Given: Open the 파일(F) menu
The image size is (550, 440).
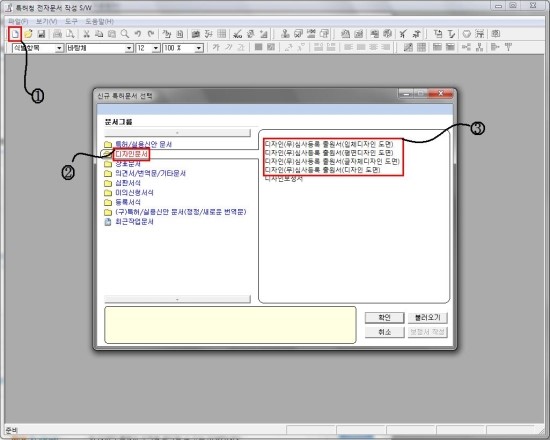Looking at the screenshot, I should tap(18, 21).
